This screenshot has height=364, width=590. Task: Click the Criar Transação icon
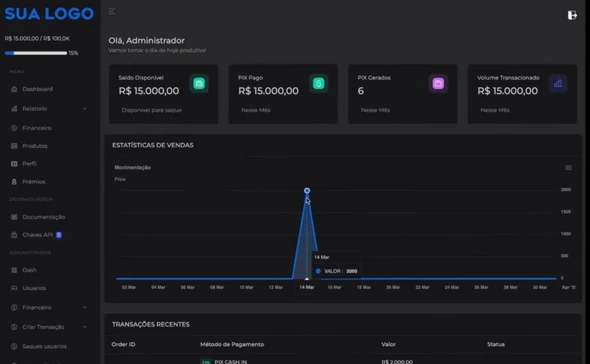14,327
